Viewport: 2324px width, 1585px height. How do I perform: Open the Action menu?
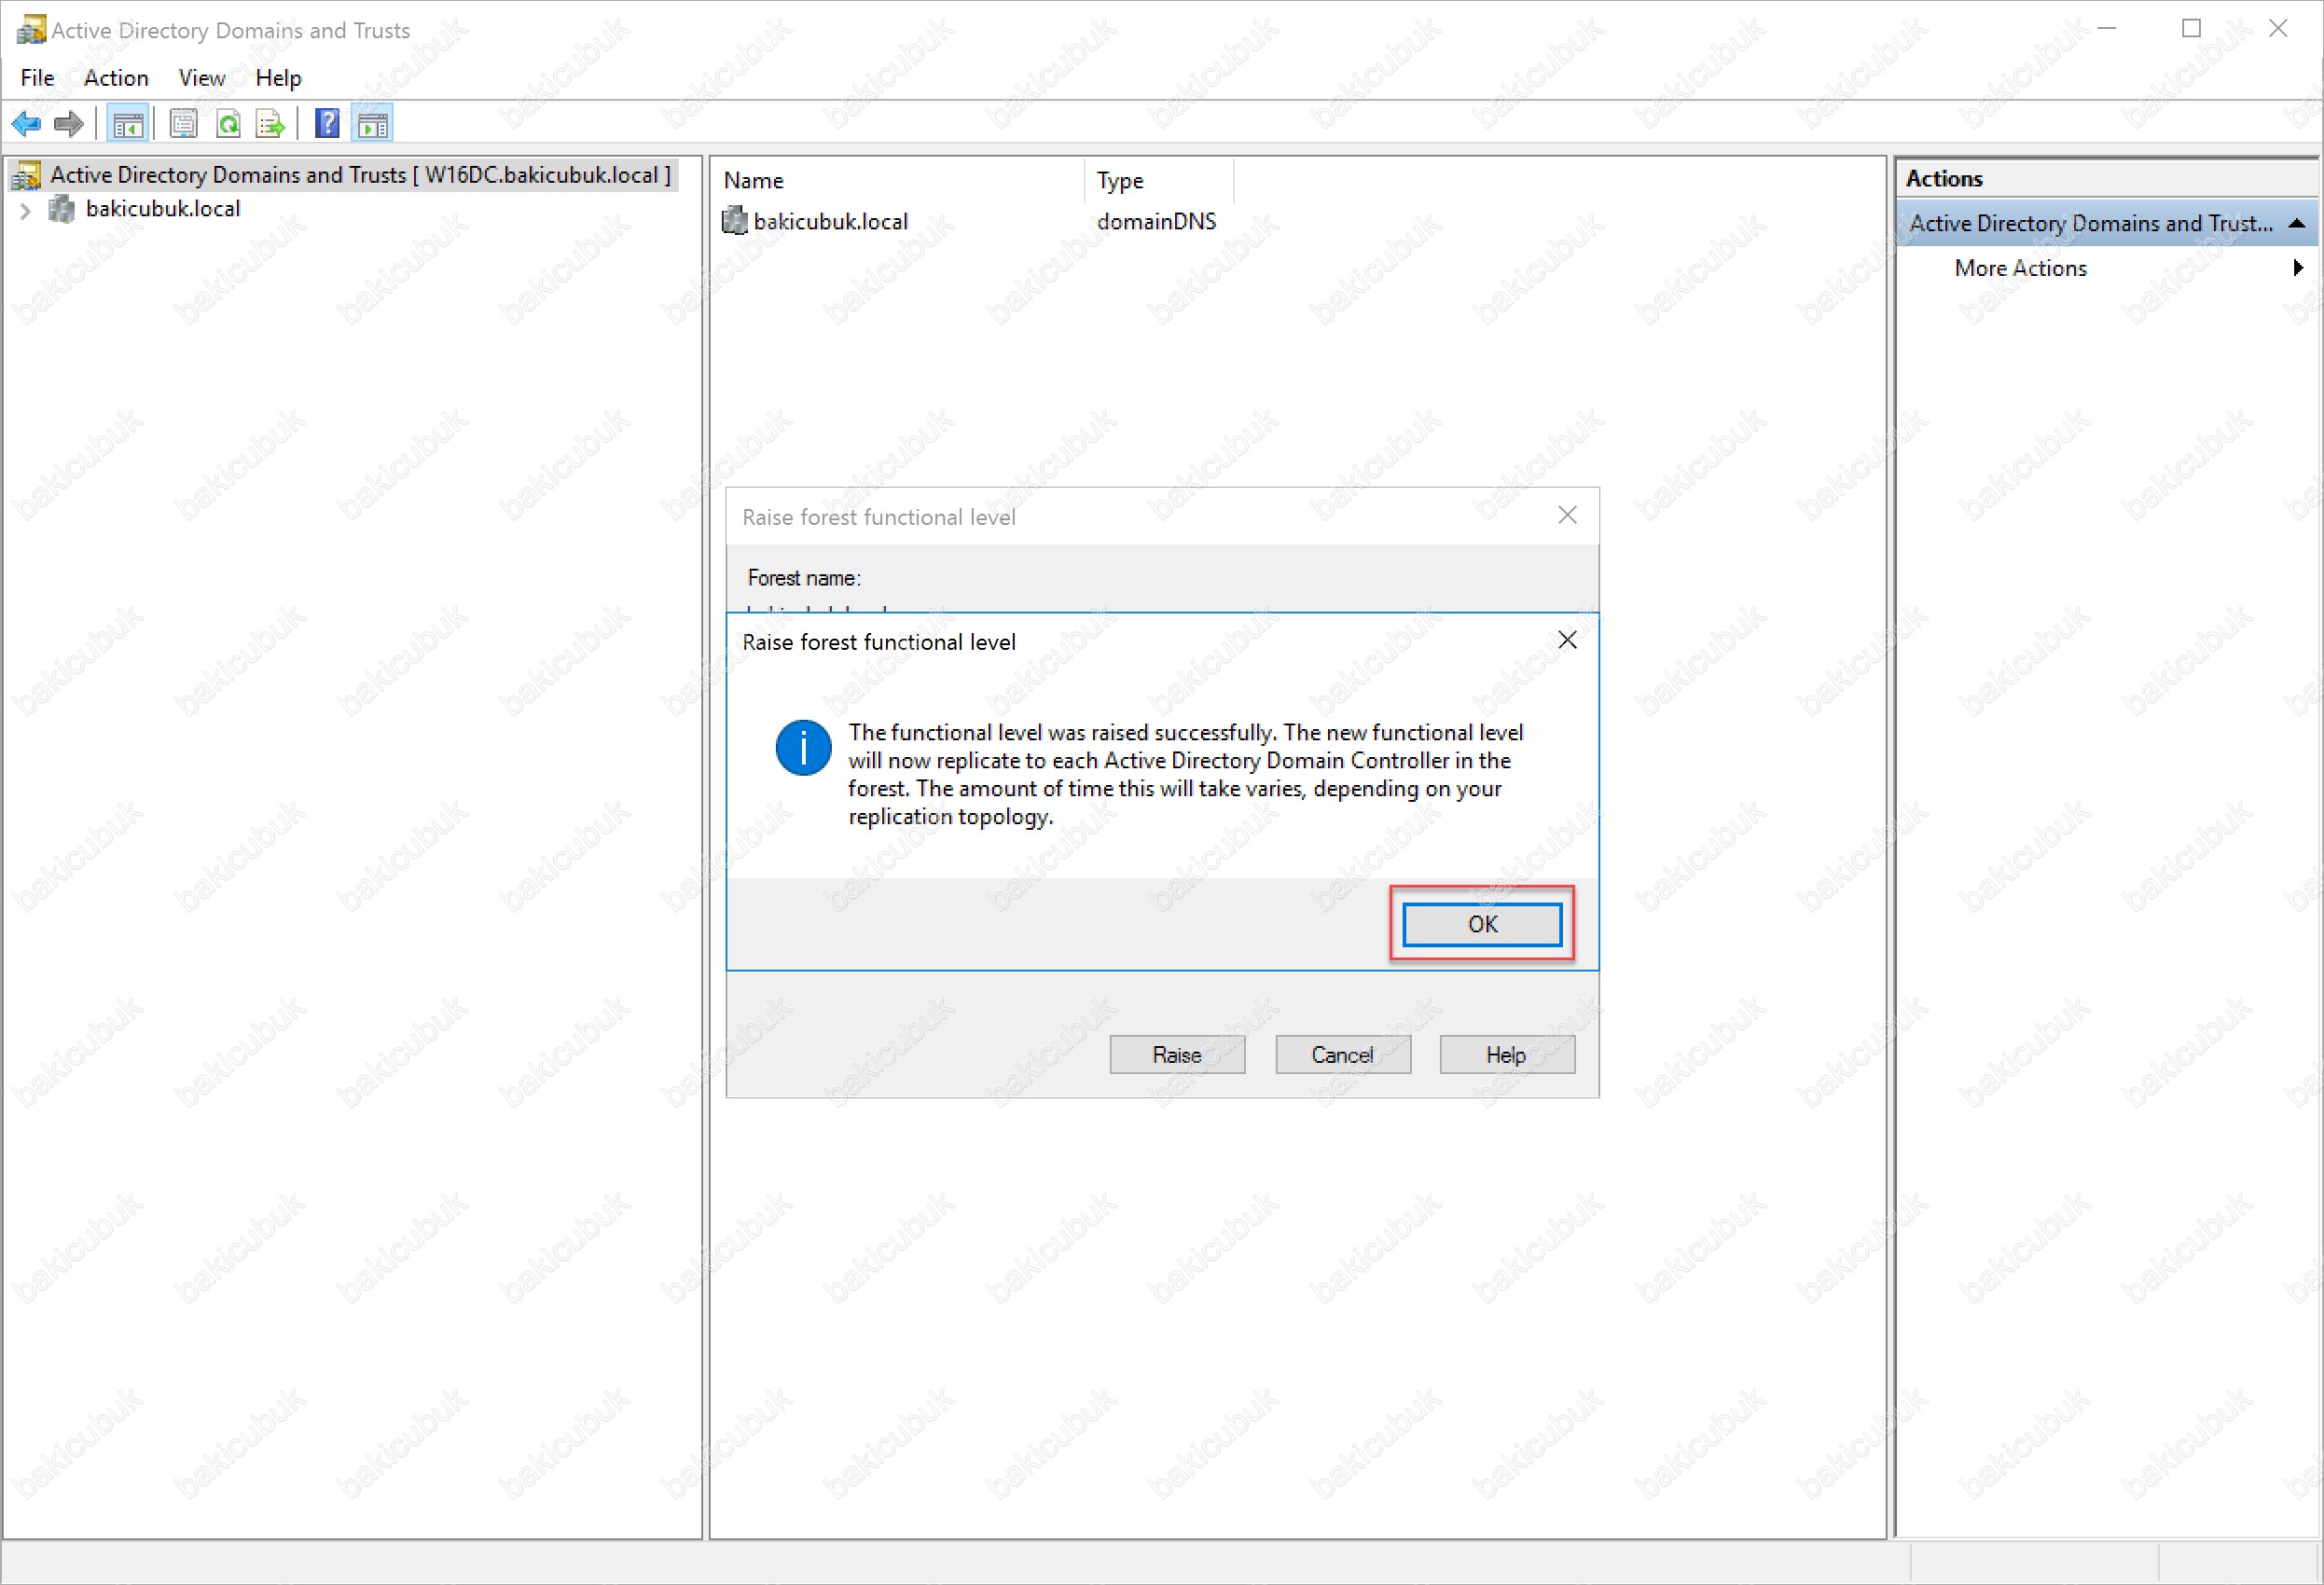tap(116, 77)
